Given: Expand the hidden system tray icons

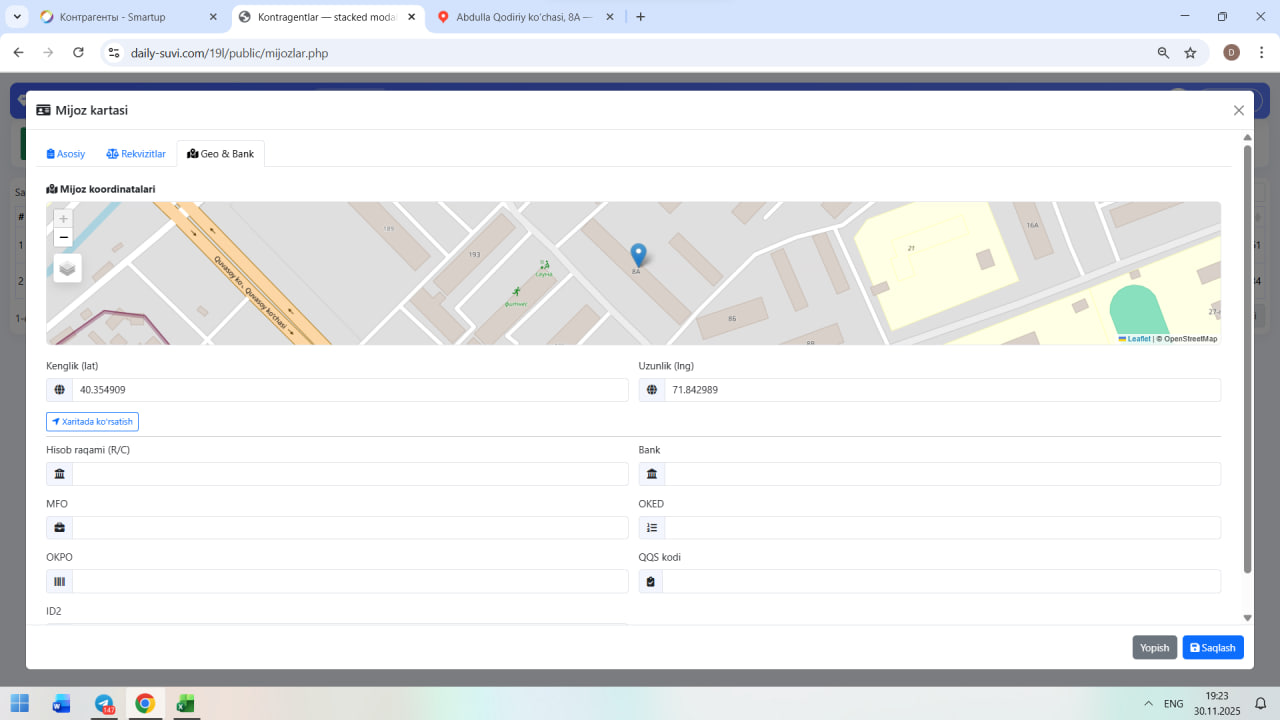Looking at the screenshot, I should (1148, 704).
